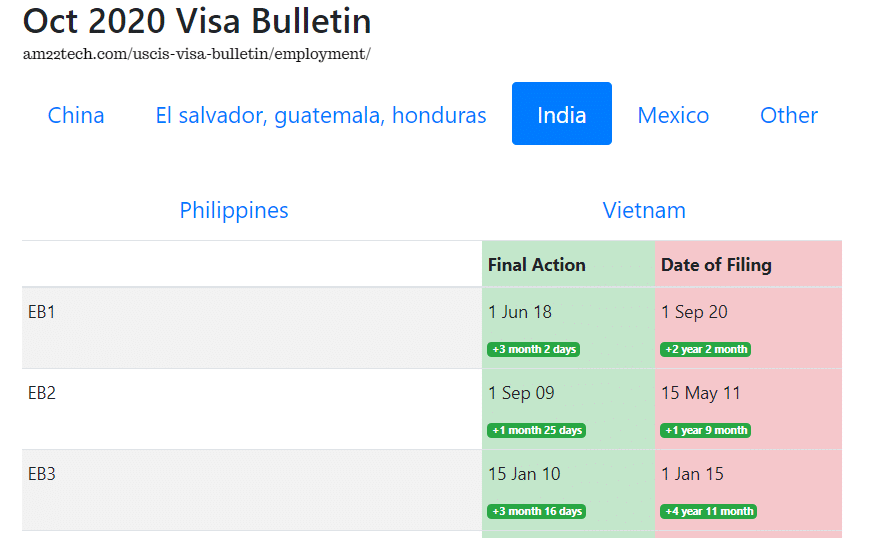Click the Date of Filing column header
The height and width of the screenshot is (538, 874).
(x=716, y=265)
